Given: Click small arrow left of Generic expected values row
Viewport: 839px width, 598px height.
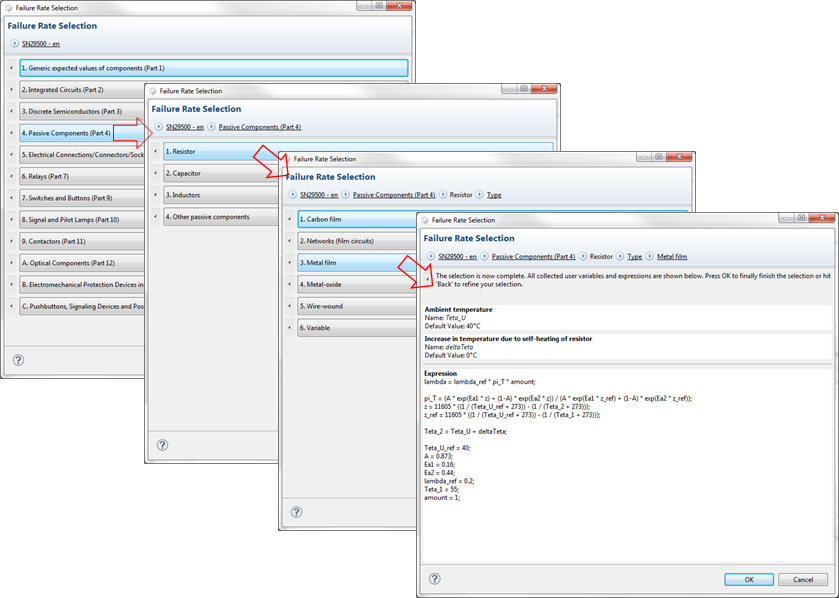Looking at the screenshot, I should click(x=11, y=68).
